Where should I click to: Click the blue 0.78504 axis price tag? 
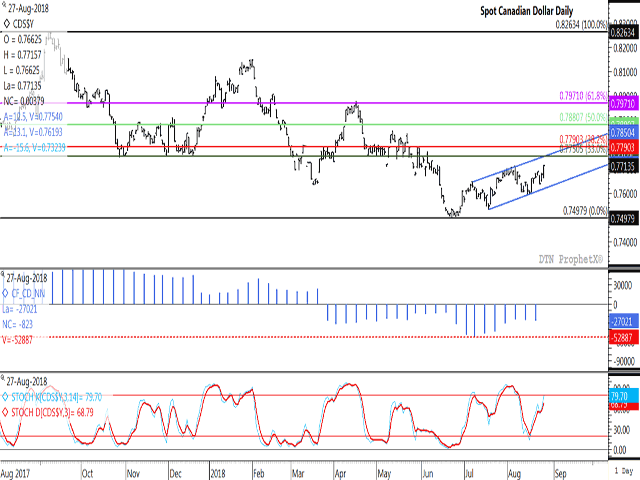click(624, 132)
